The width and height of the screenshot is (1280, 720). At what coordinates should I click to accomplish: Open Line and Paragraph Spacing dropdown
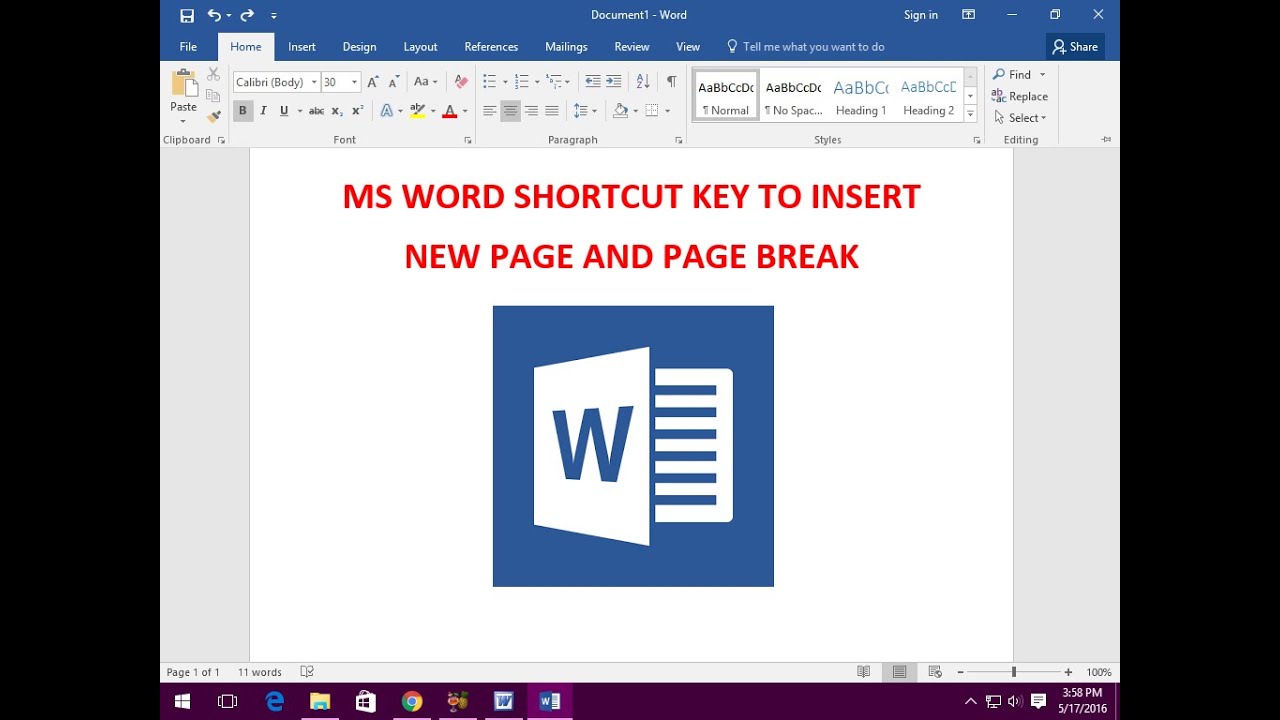(585, 111)
